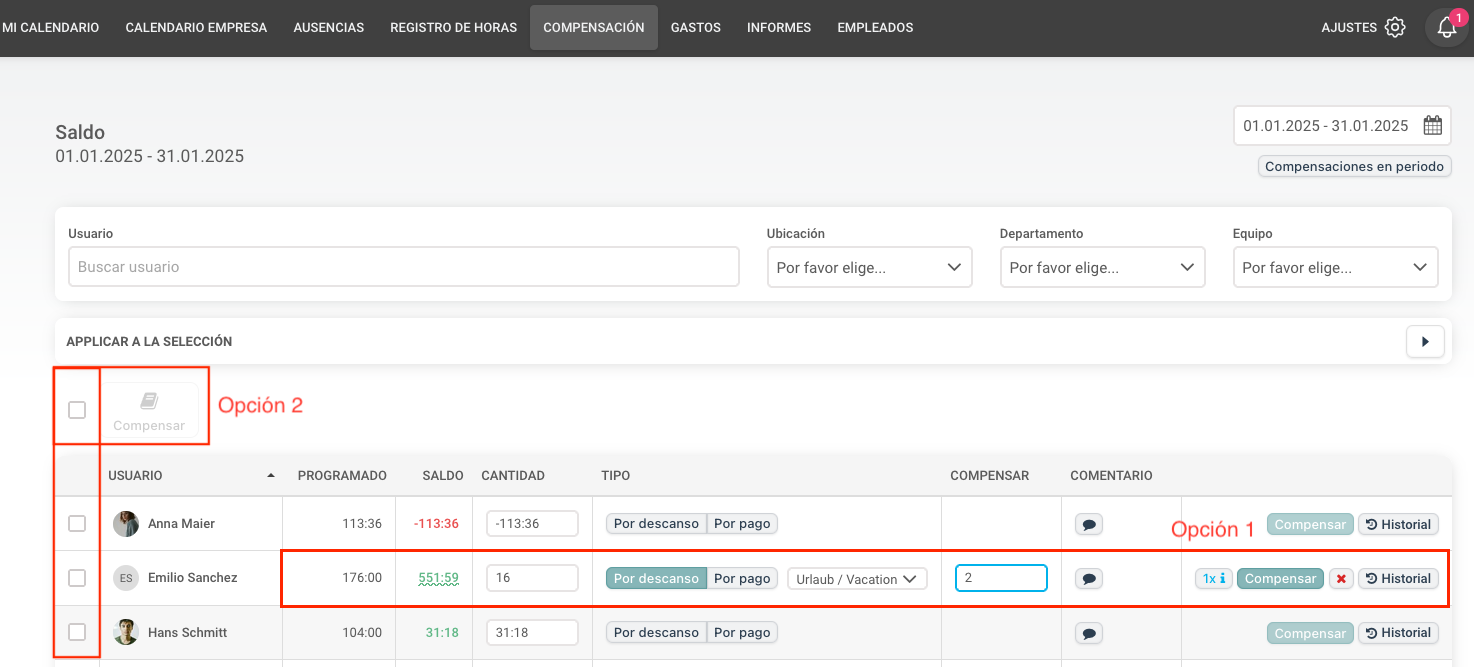Open the date range calendar icon
Image resolution: width=1474 pixels, height=667 pixels.
tap(1432, 126)
